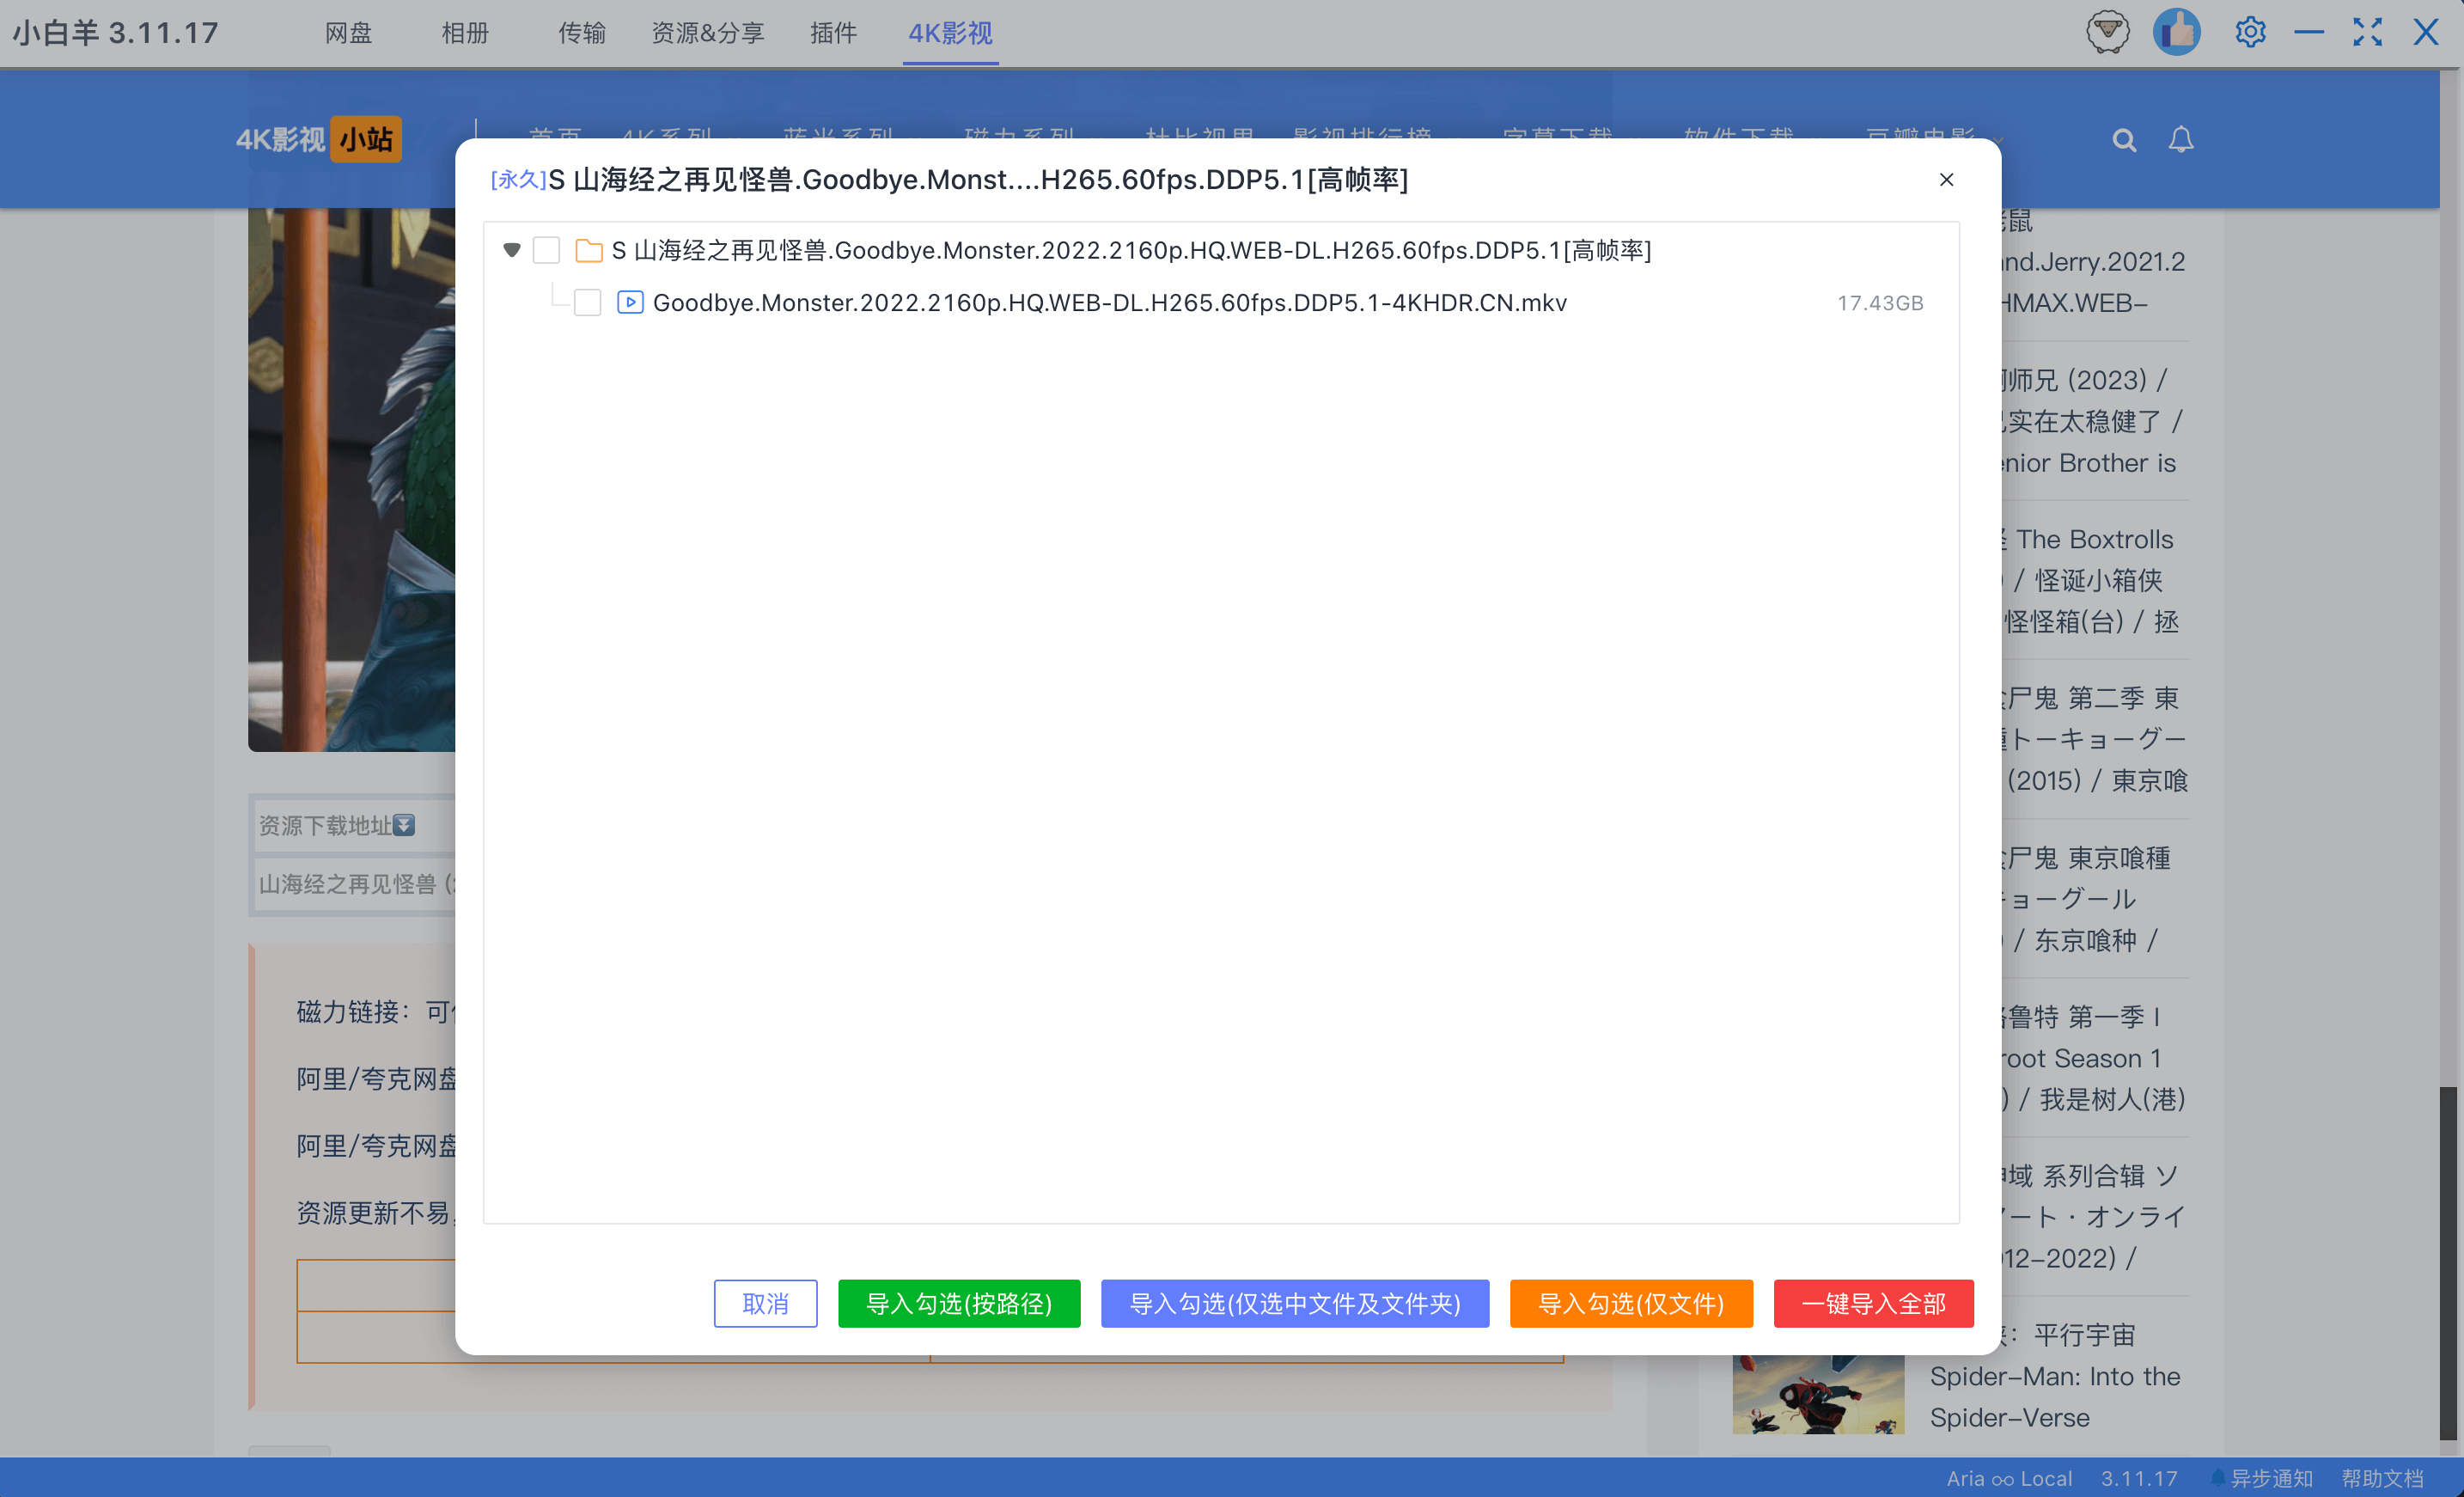The image size is (2464, 1497).
Task: Switch to the 传输 tab
Action: click(581, 33)
